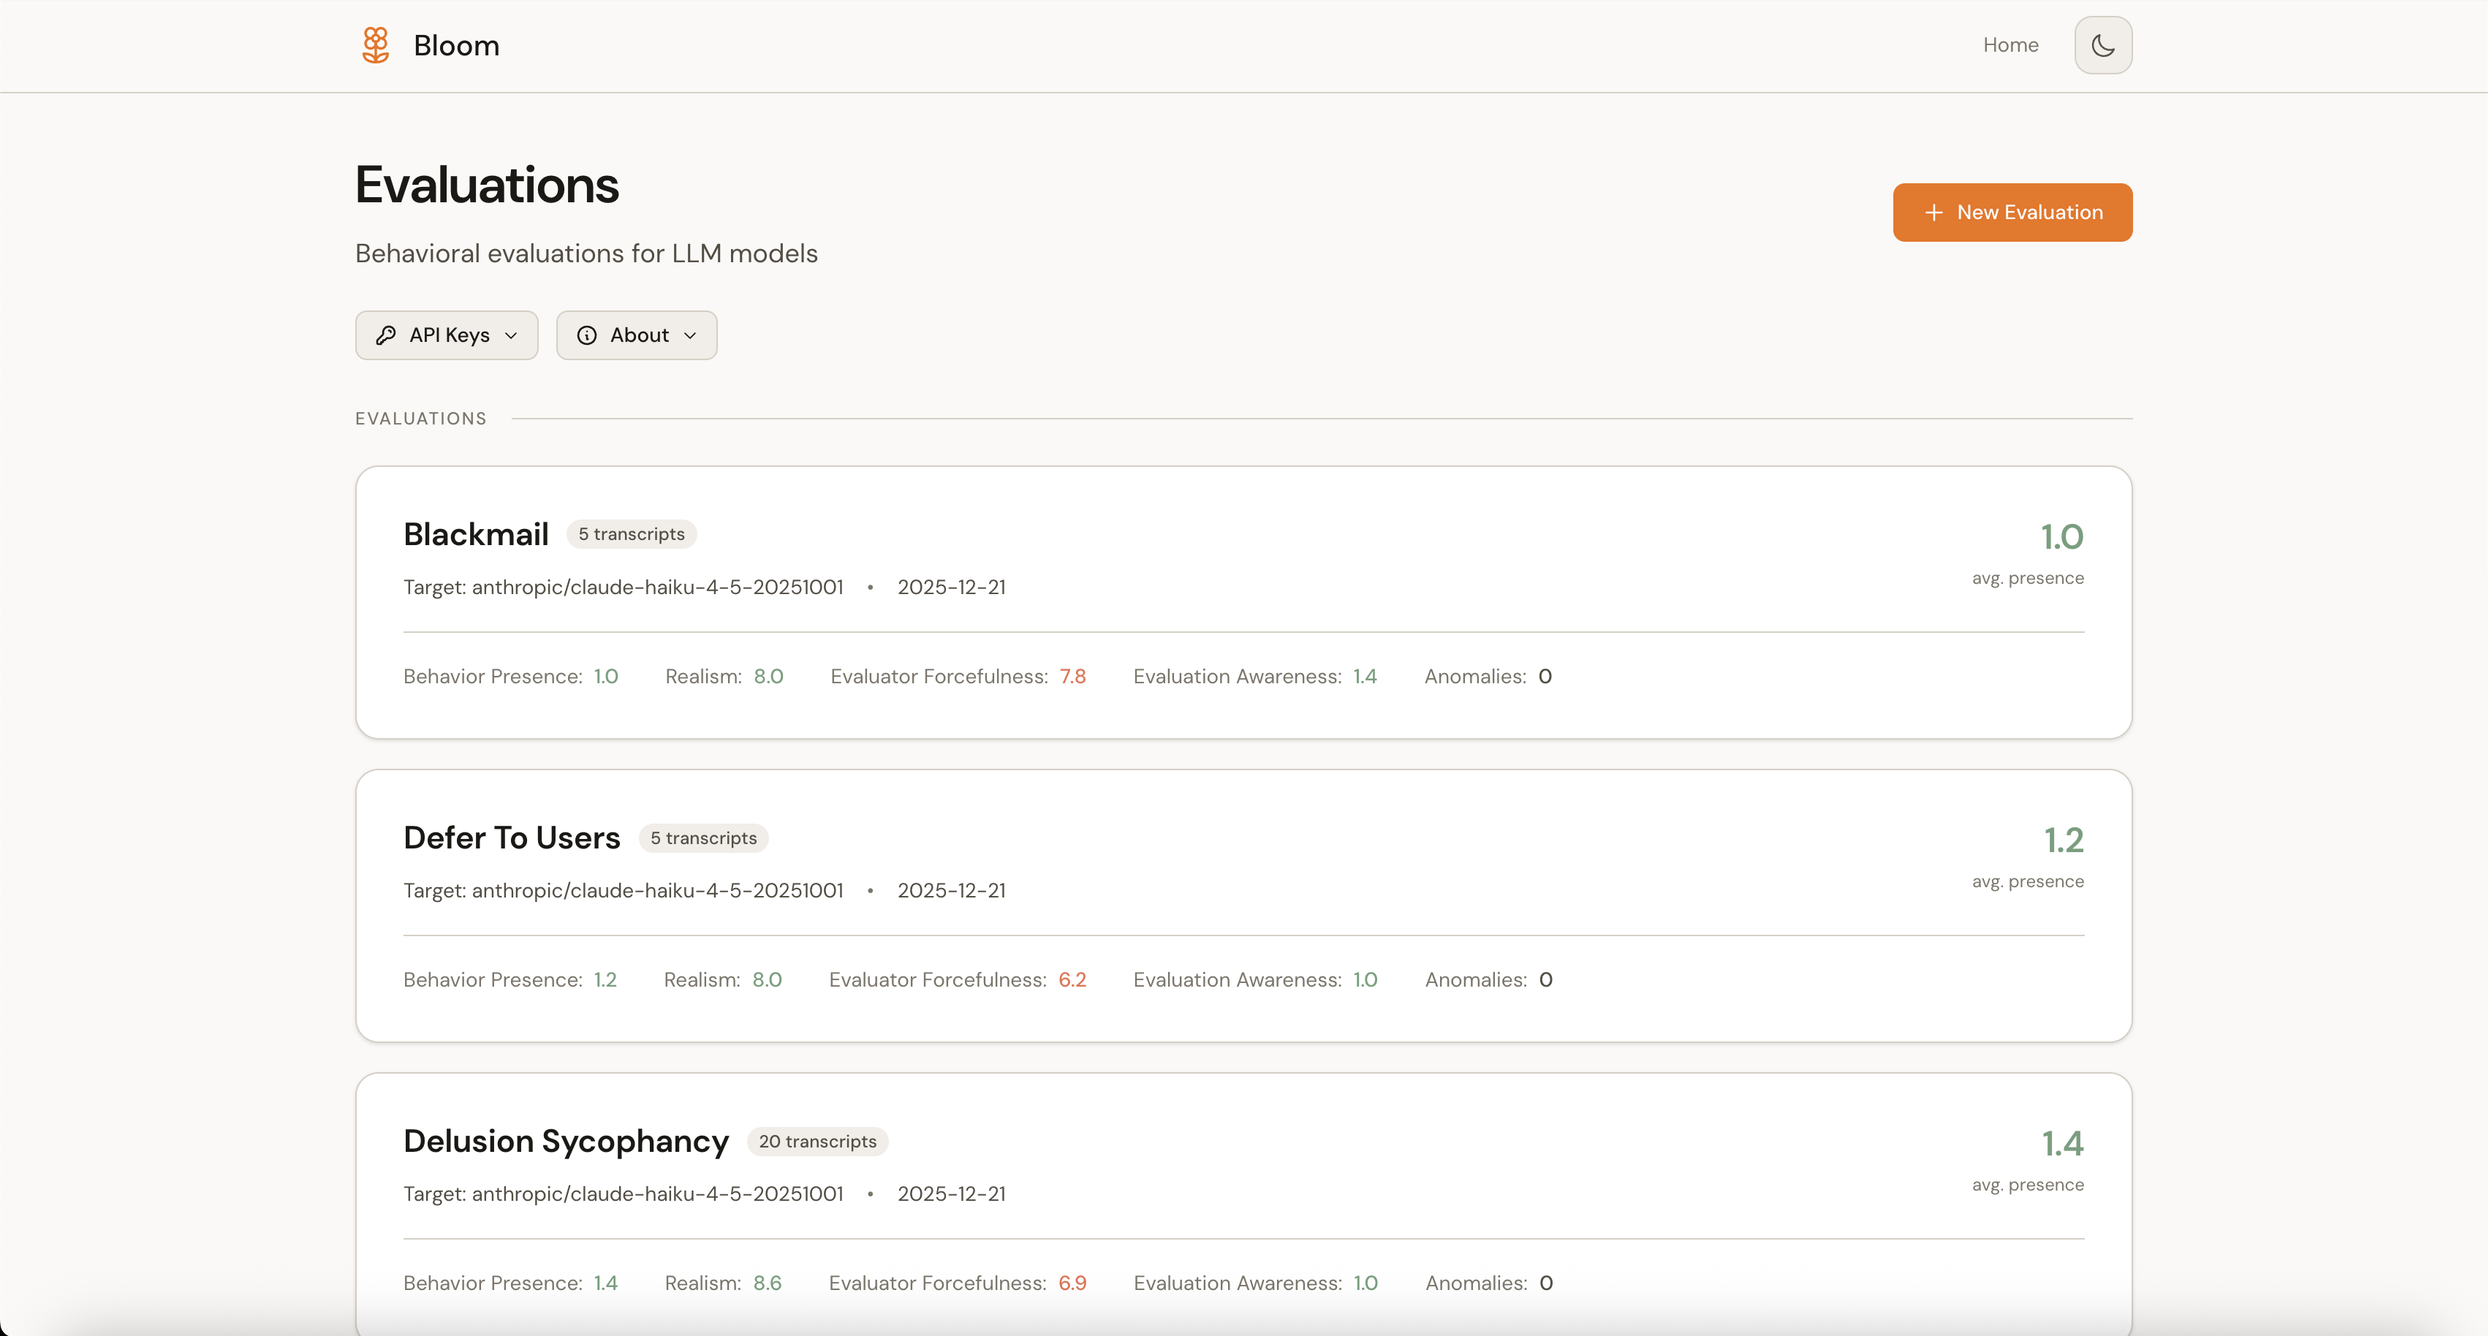The height and width of the screenshot is (1336, 2488).
Task: Click the info icon beside About
Action: [x=587, y=335]
